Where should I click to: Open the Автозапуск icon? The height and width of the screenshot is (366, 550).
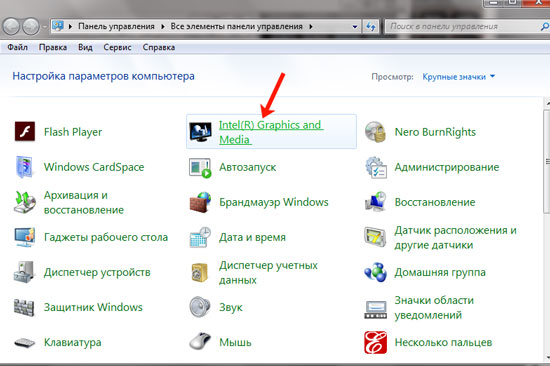[200, 167]
